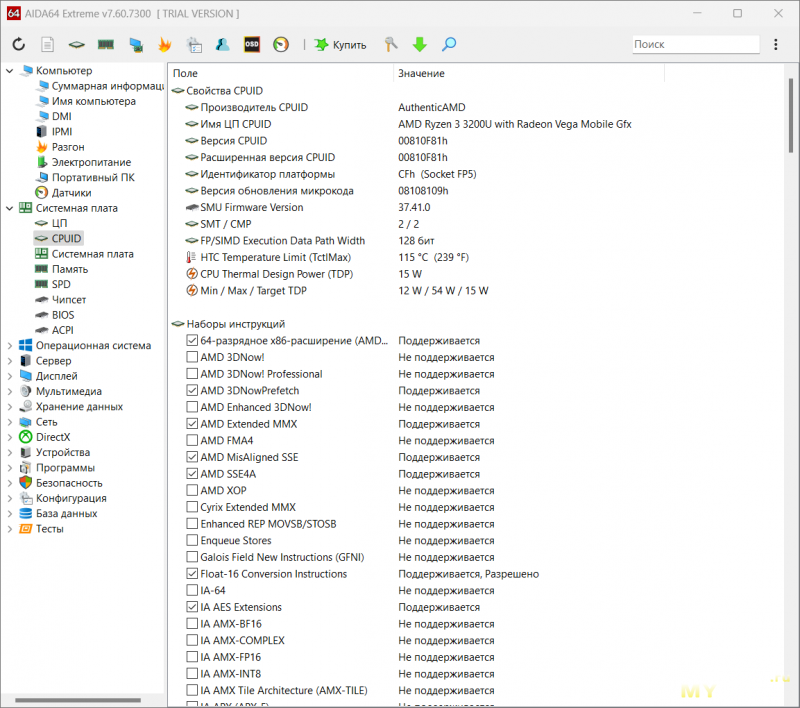Select the Электропитание battery icon in tree
Screen dimensions: 800x708
pos(42,162)
